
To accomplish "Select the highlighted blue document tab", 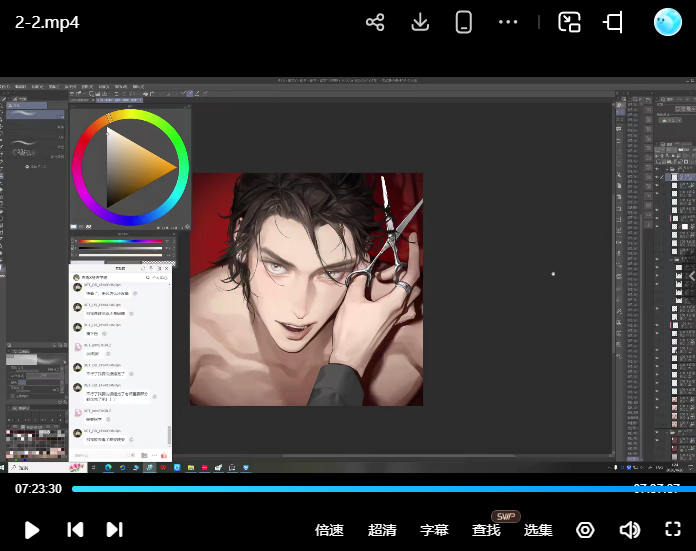I will 119,100.
